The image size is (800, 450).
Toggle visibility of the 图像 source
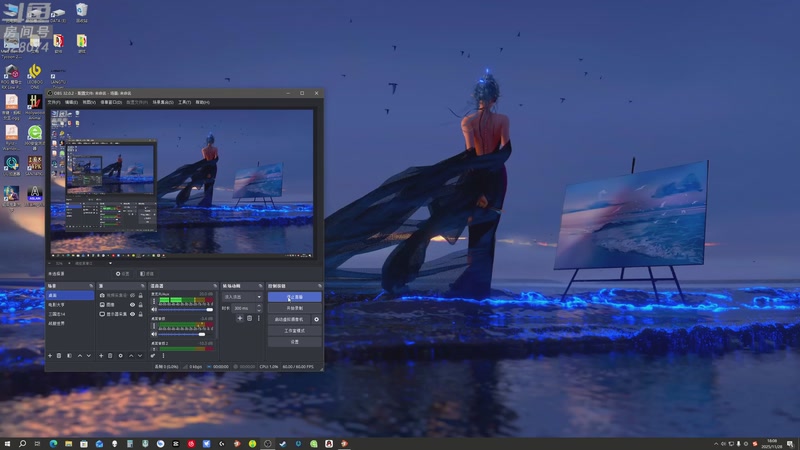point(133,305)
